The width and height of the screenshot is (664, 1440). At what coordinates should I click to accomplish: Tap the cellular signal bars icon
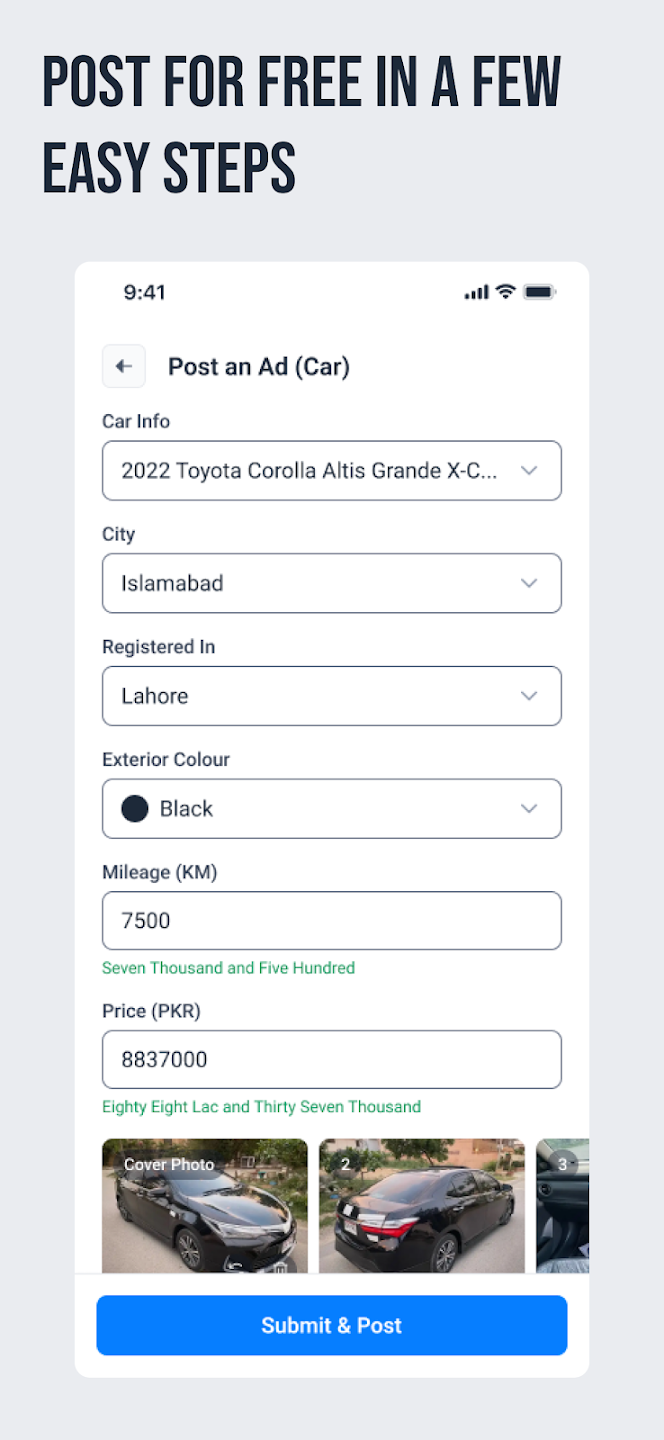point(476,292)
